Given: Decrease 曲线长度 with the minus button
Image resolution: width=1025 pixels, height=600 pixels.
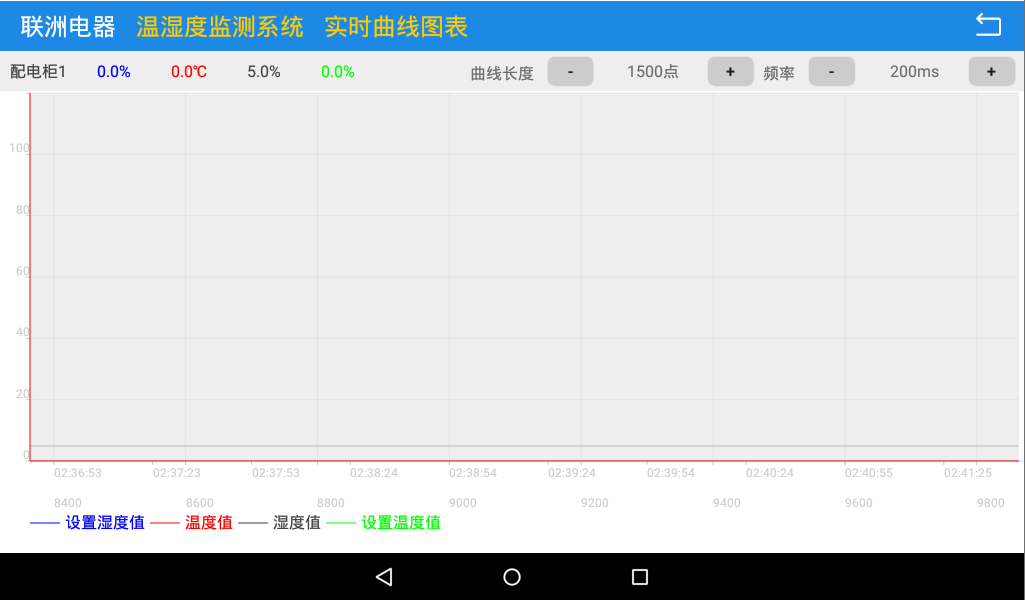Looking at the screenshot, I should coord(569,71).
